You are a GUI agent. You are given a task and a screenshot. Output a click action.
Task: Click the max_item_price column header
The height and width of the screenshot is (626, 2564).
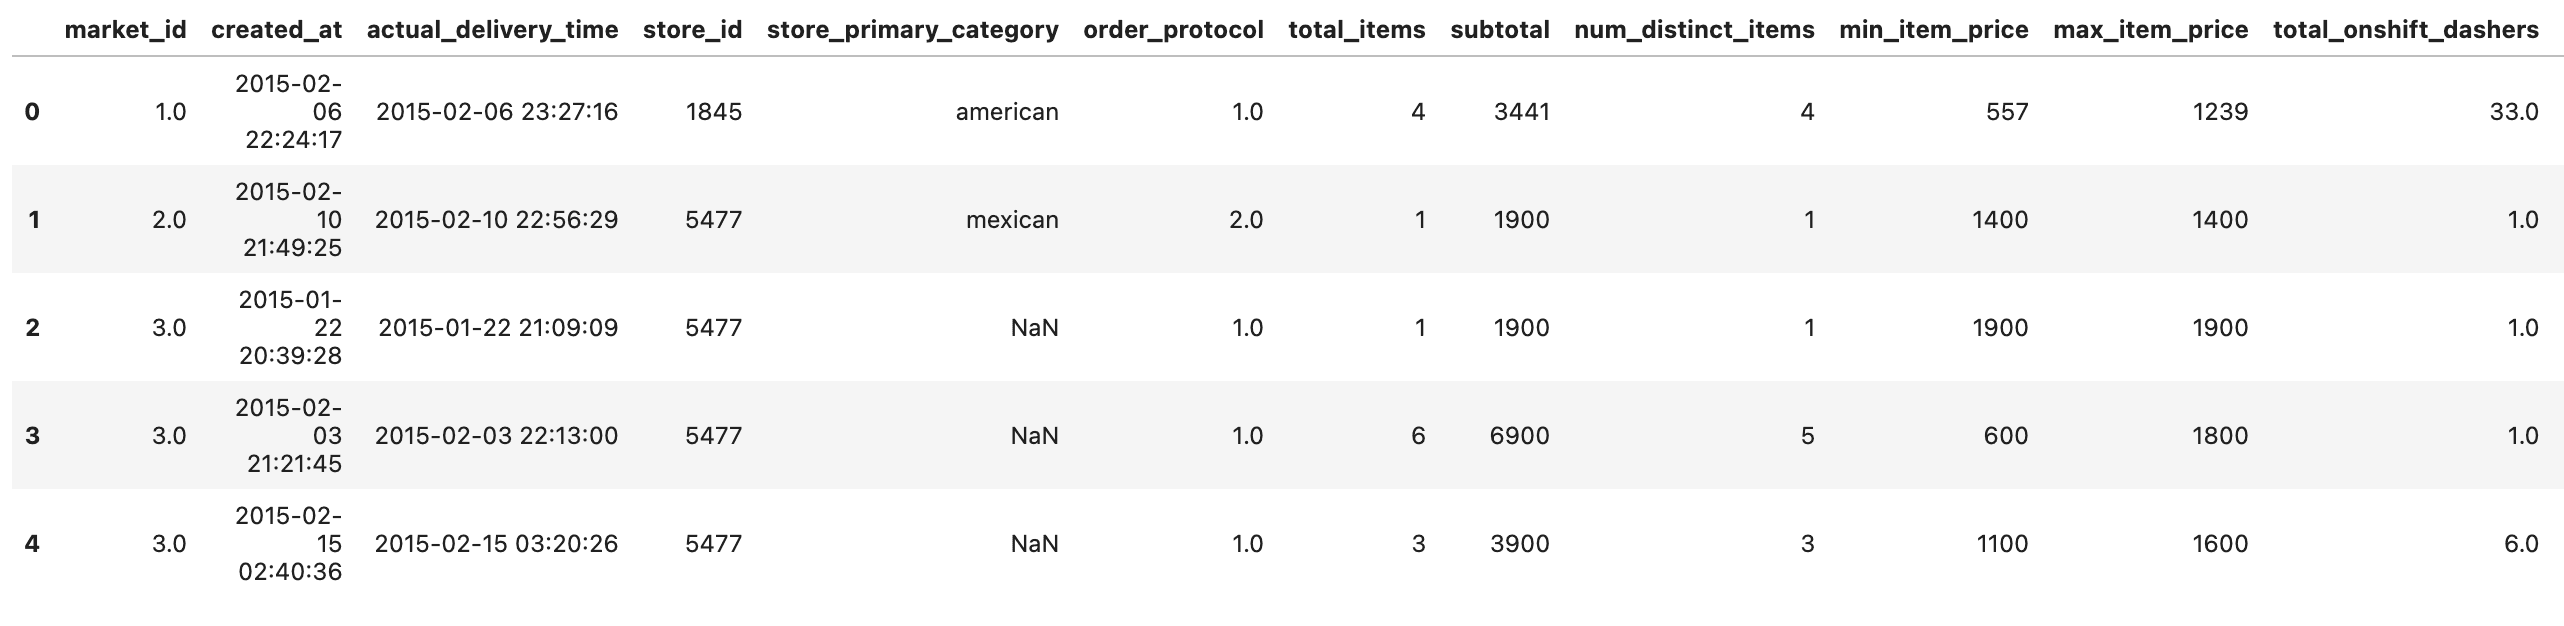coord(2151,30)
